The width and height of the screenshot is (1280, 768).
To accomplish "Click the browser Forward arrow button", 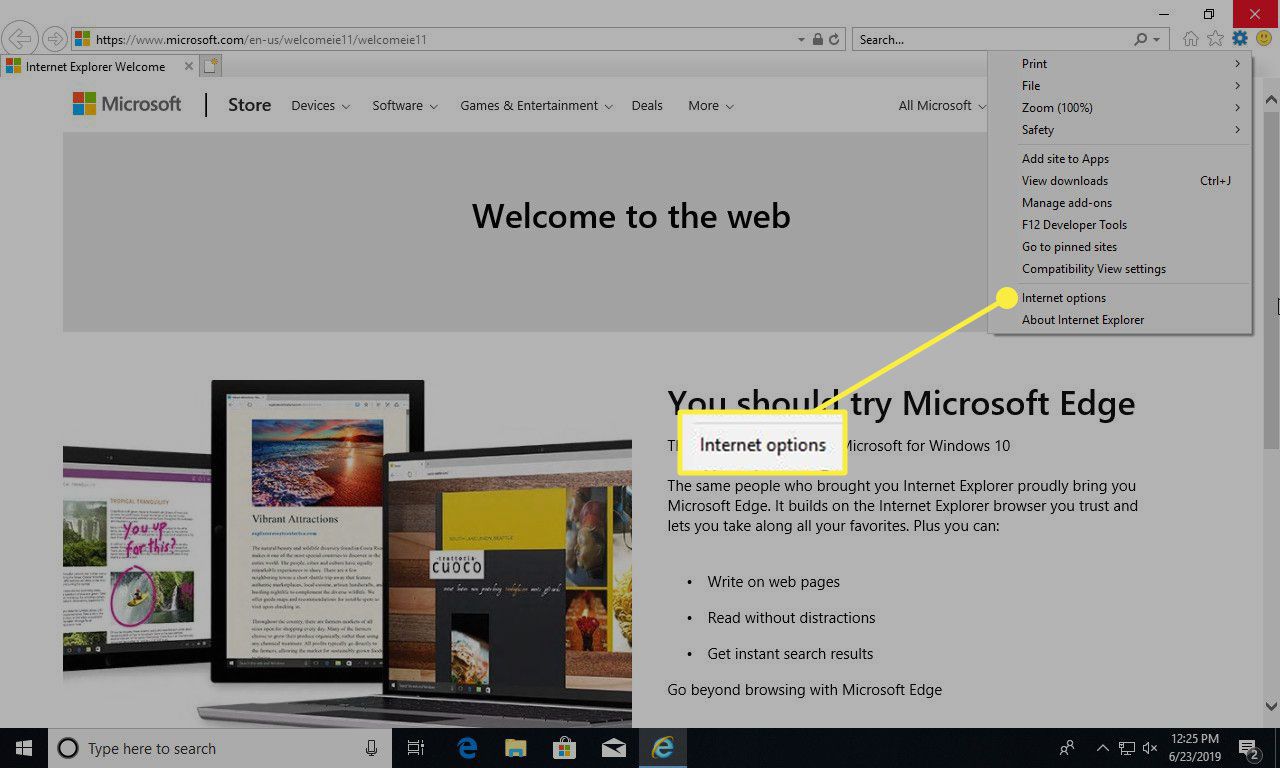I will tap(55, 39).
